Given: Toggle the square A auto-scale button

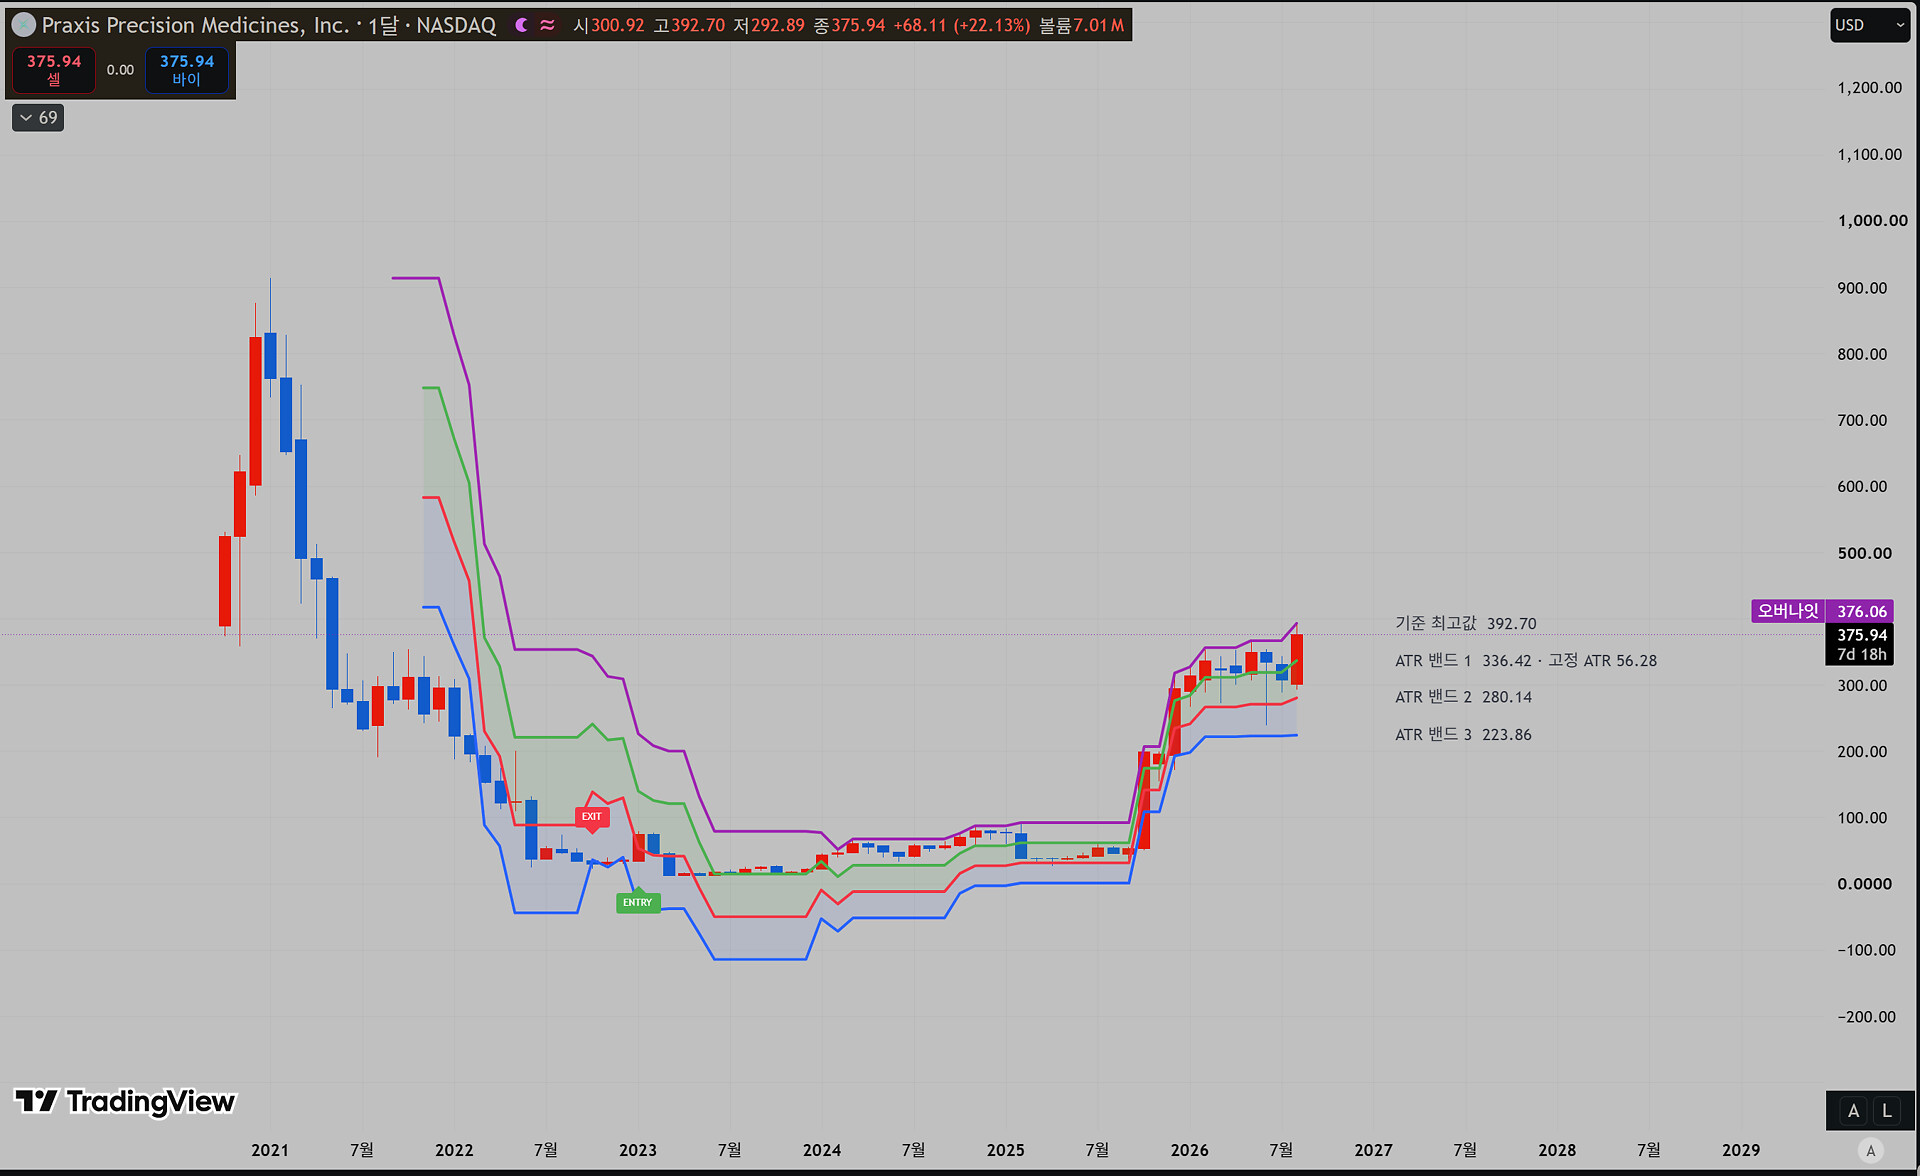Looking at the screenshot, I should tap(1853, 1110).
